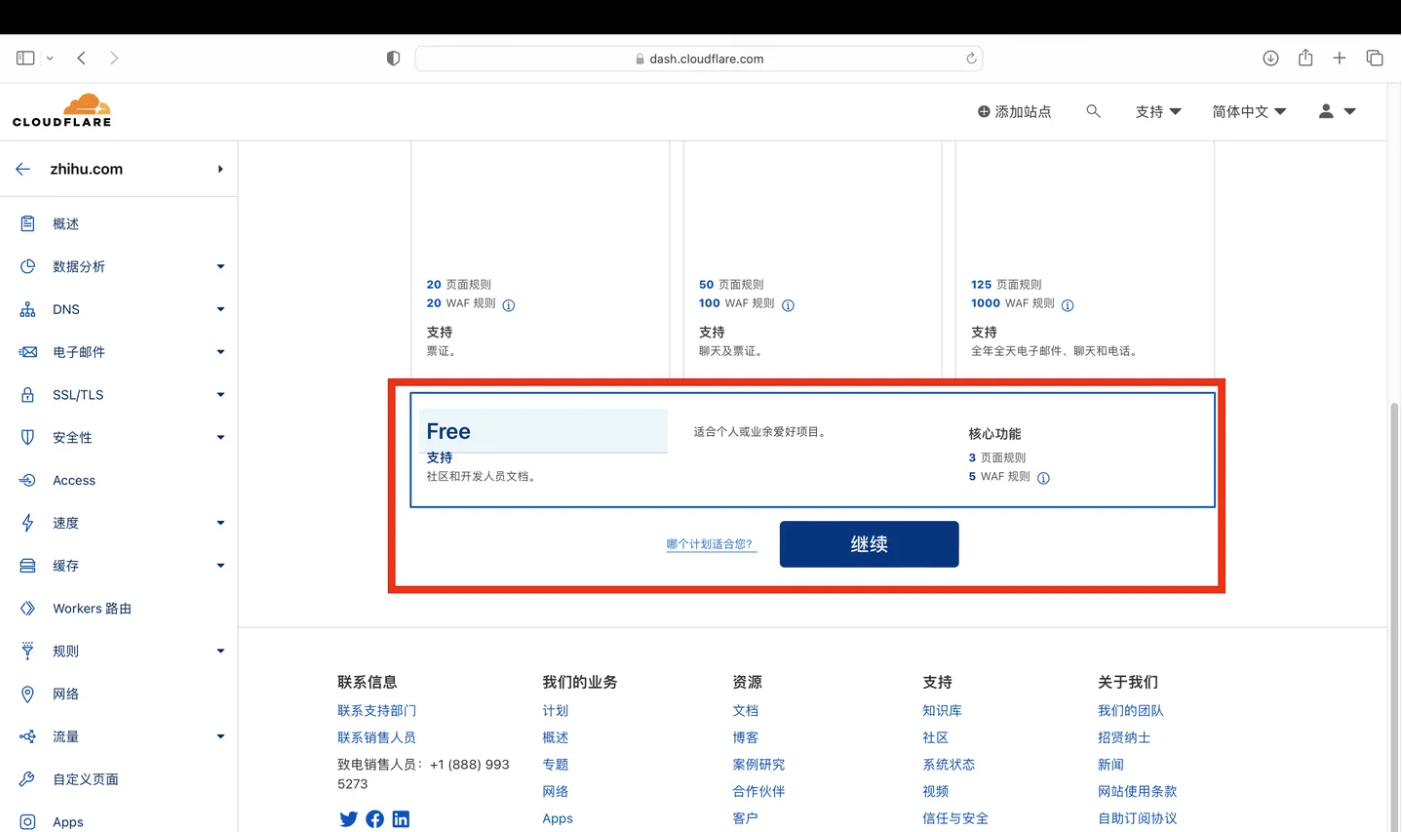Click the Twitter icon in footer
This screenshot has width=1402, height=832.
(x=348, y=819)
